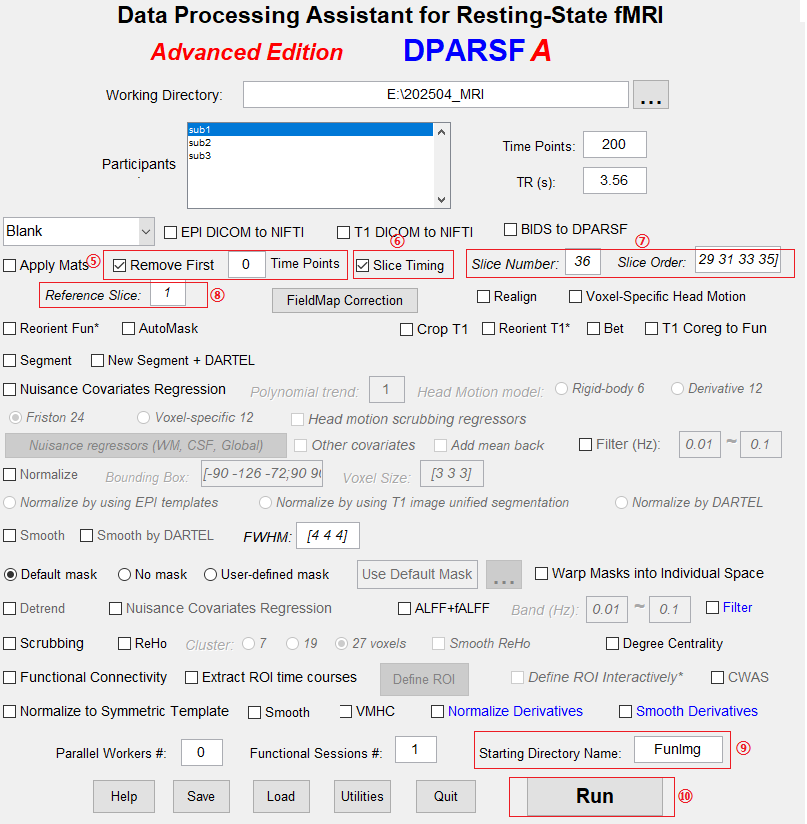Load saved parameters with Load button

point(281,797)
